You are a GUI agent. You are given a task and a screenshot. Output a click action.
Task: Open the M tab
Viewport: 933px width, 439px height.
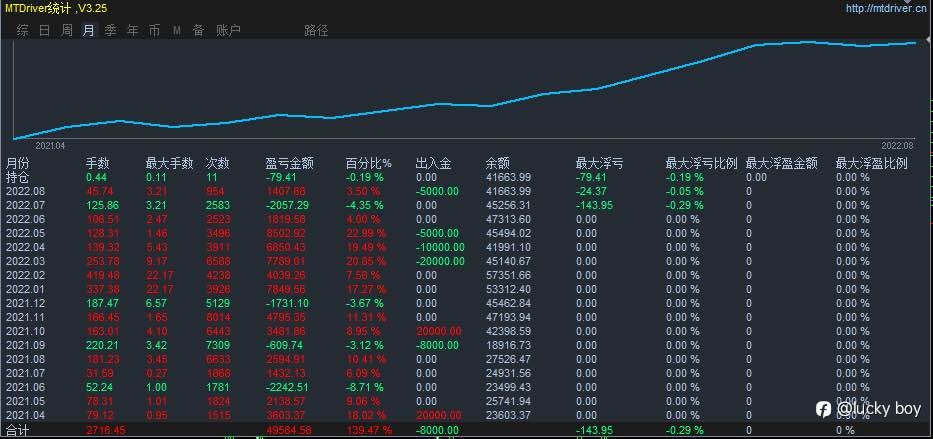pos(177,30)
